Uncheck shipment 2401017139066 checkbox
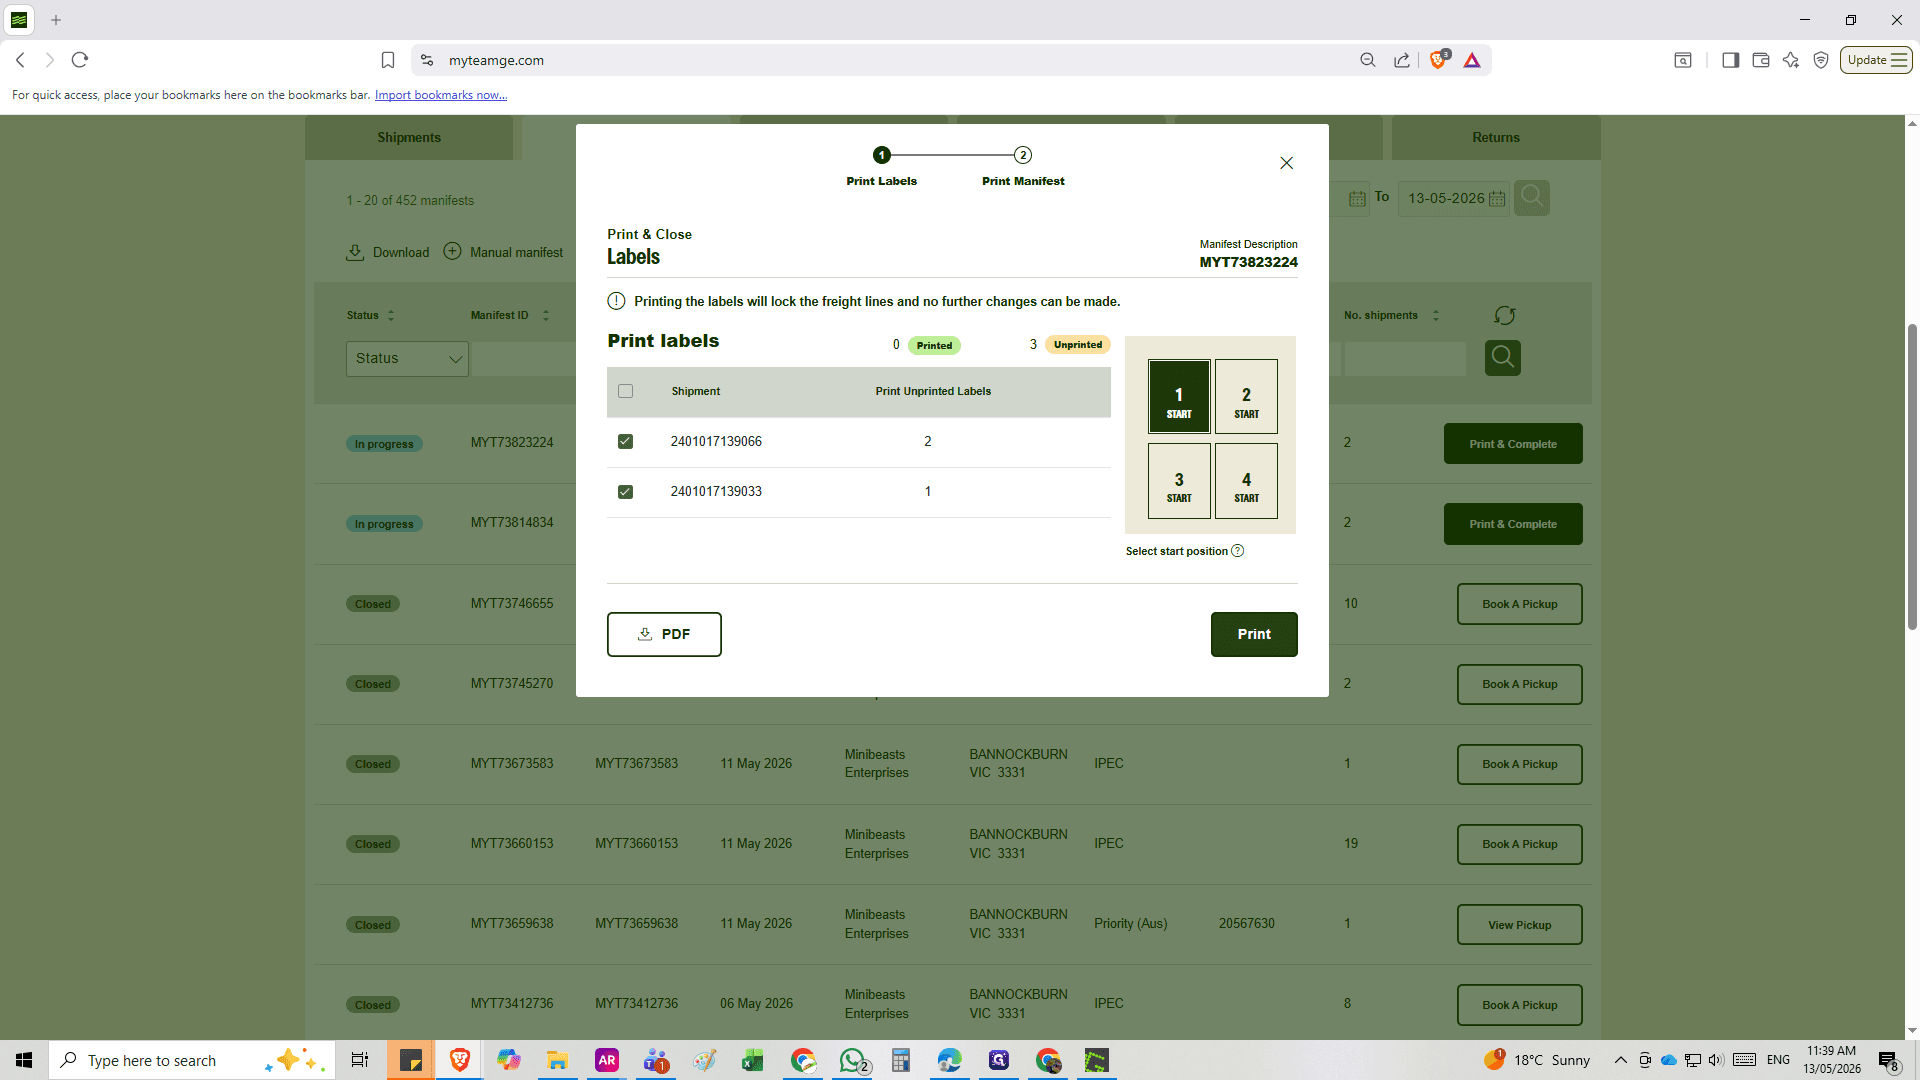1920x1080 pixels. click(x=625, y=441)
